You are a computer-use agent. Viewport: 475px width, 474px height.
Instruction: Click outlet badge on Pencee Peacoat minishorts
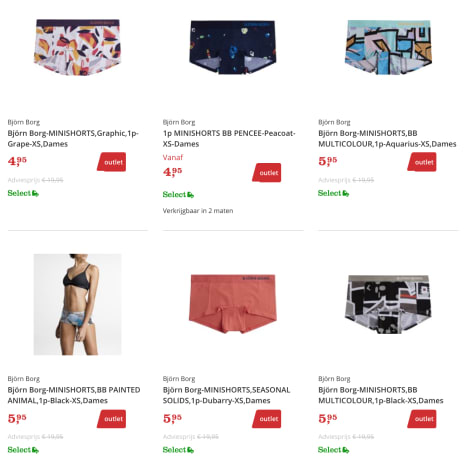(x=267, y=173)
